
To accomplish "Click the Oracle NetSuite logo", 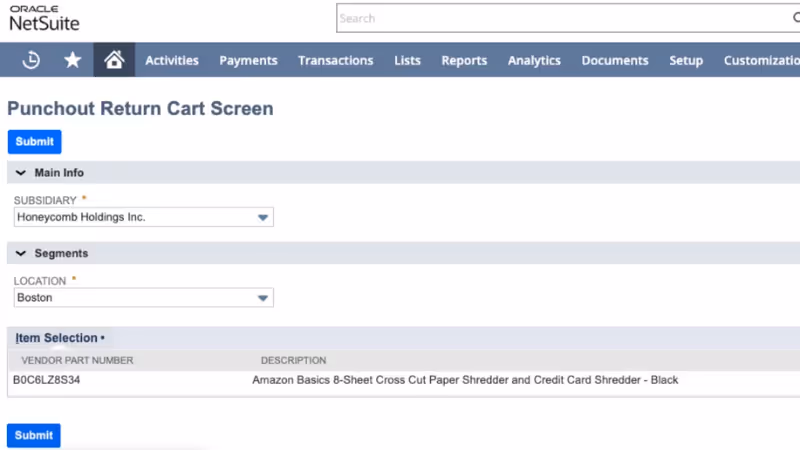I will [44, 18].
